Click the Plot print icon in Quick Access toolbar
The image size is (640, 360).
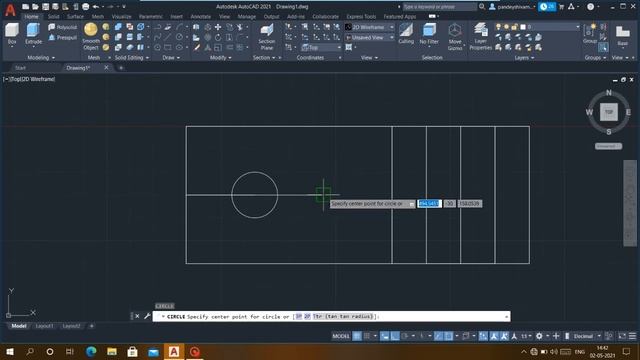pyautogui.click(x=85, y=7)
